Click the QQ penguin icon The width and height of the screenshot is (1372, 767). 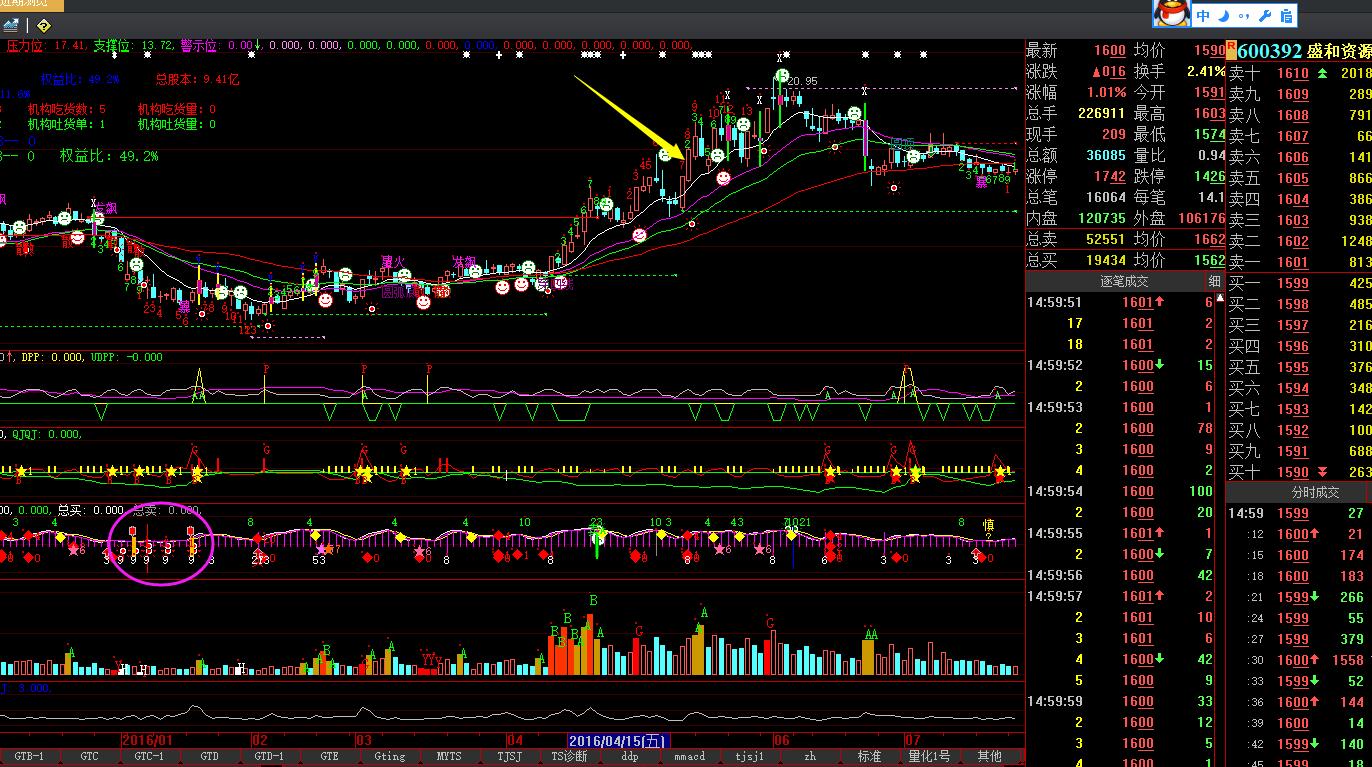1172,14
